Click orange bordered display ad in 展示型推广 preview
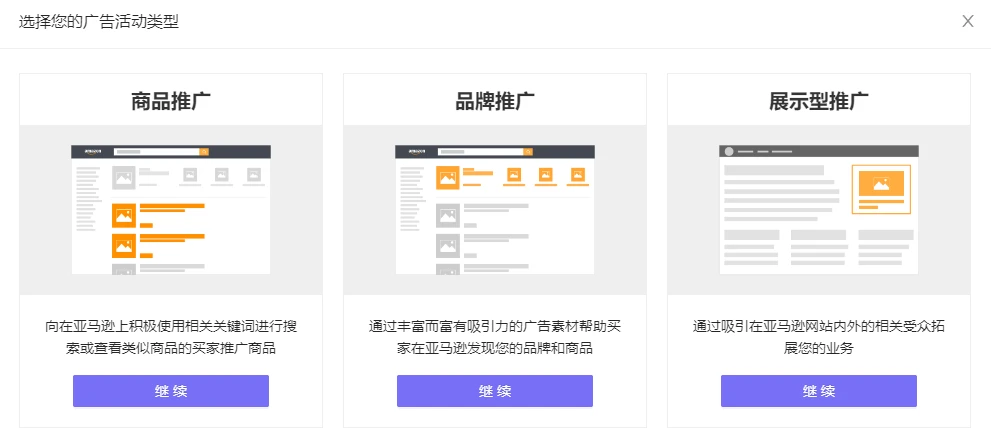991x447 pixels. pos(881,189)
